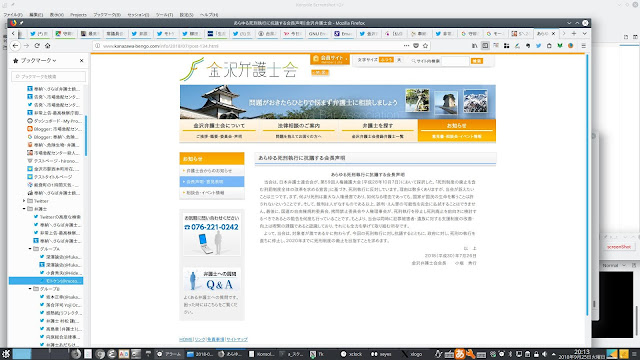This screenshot has height=360, width=640.
Task: Click the あ input method tray icon
Action: [x=460, y=354]
